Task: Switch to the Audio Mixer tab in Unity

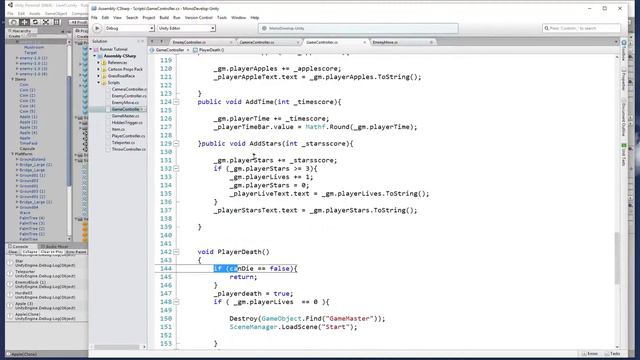Action: point(54,247)
